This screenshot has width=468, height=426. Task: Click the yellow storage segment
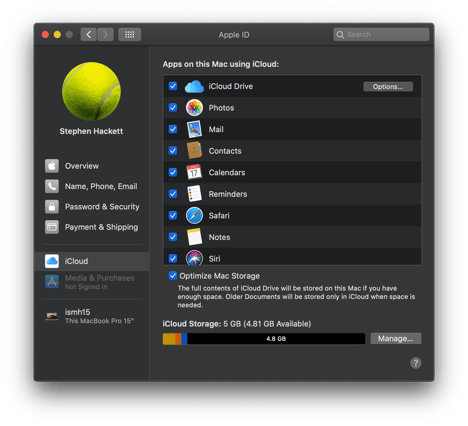coord(169,339)
